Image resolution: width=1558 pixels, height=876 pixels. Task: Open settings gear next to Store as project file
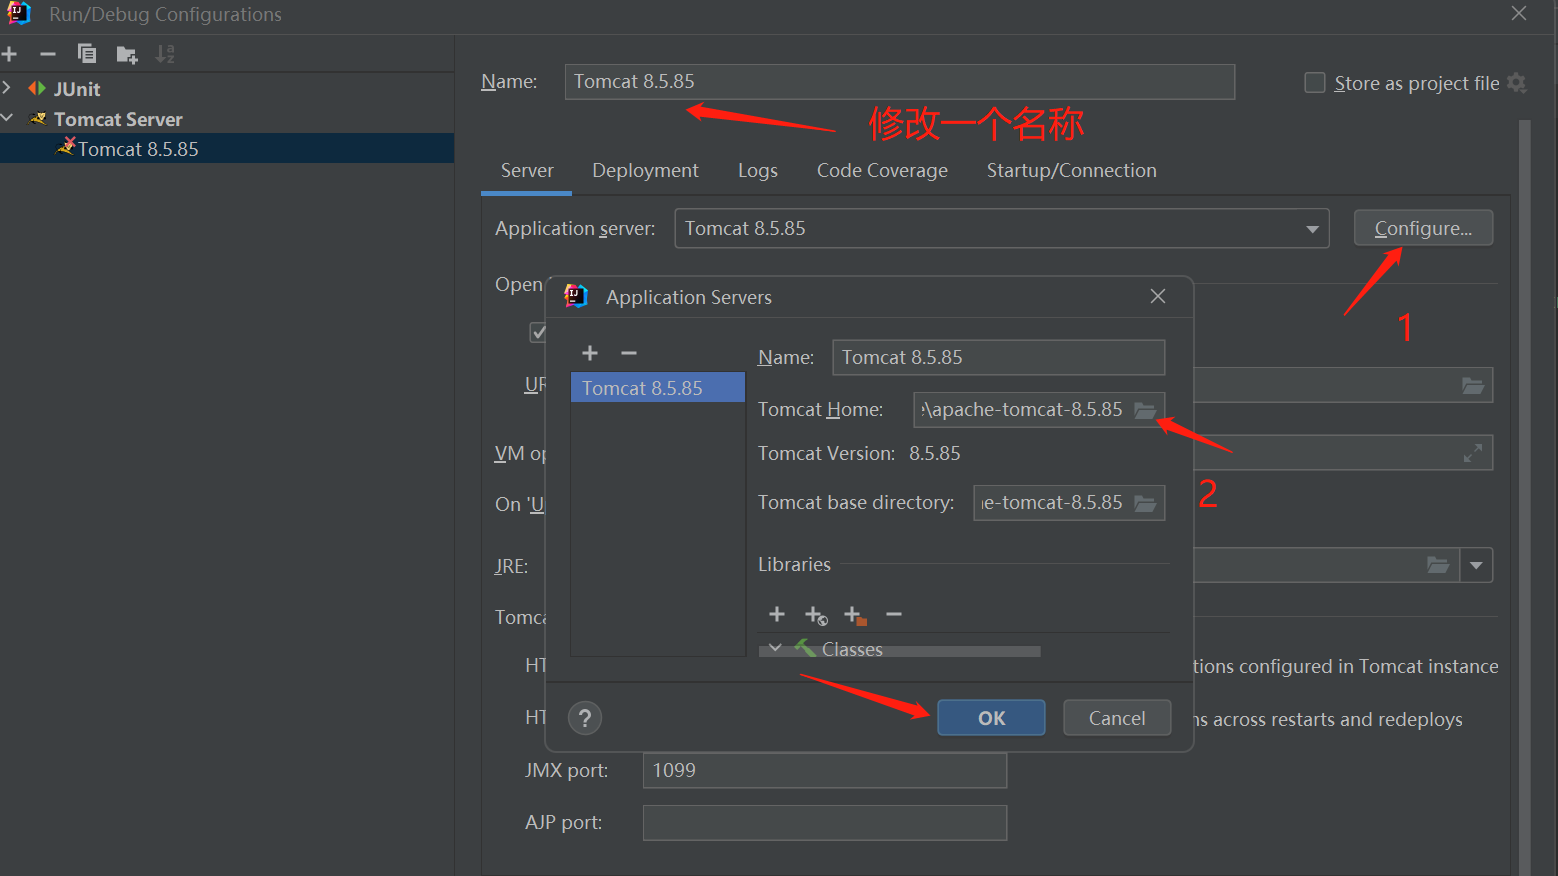point(1517,83)
